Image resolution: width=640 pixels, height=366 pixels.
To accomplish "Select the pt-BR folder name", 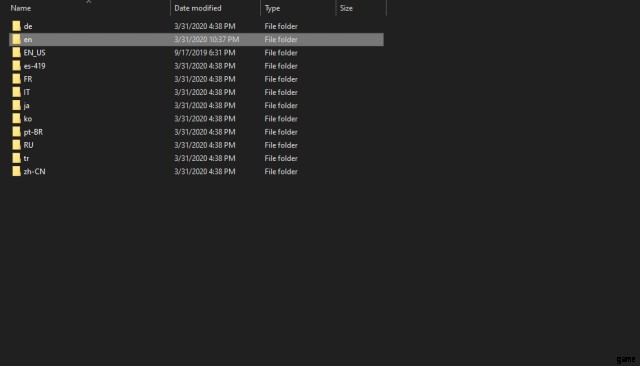I will (33, 132).
